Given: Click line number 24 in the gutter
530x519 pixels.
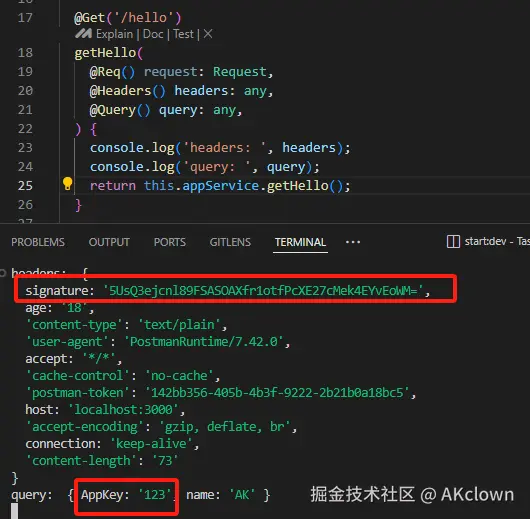Looking at the screenshot, I should pyautogui.click(x=25, y=167).
